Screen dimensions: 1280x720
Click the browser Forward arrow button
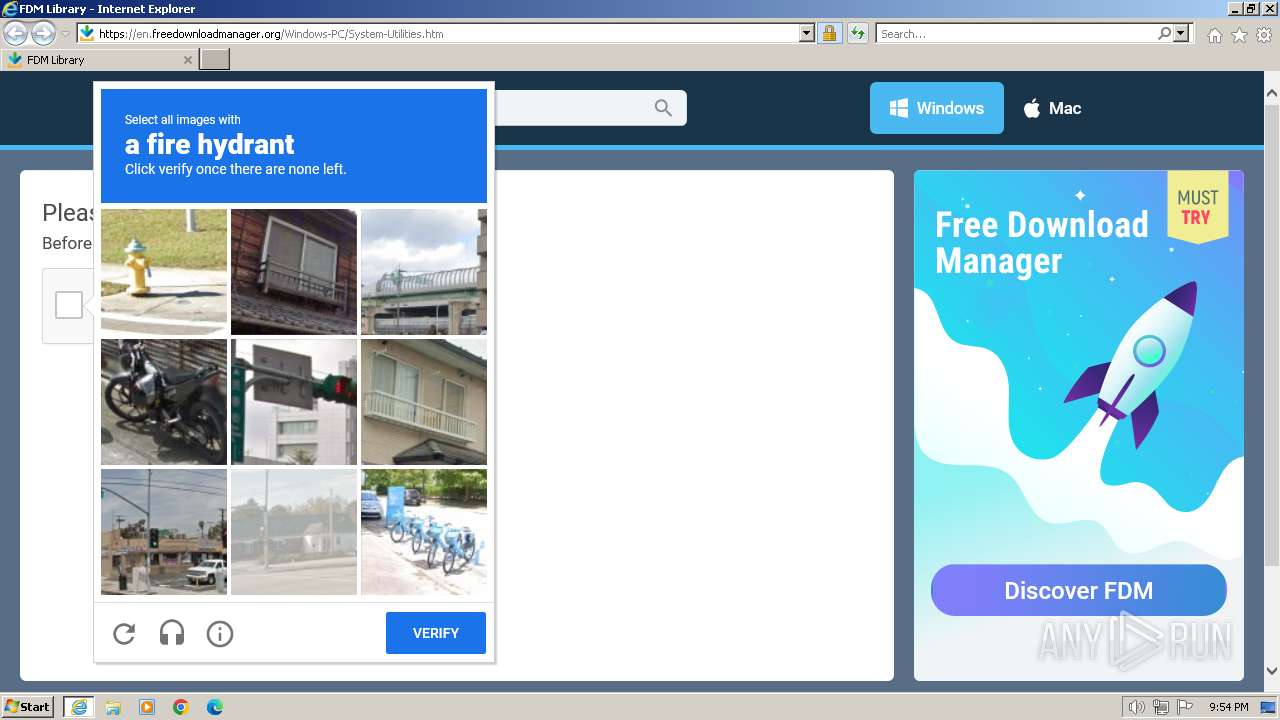coord(43,33)
